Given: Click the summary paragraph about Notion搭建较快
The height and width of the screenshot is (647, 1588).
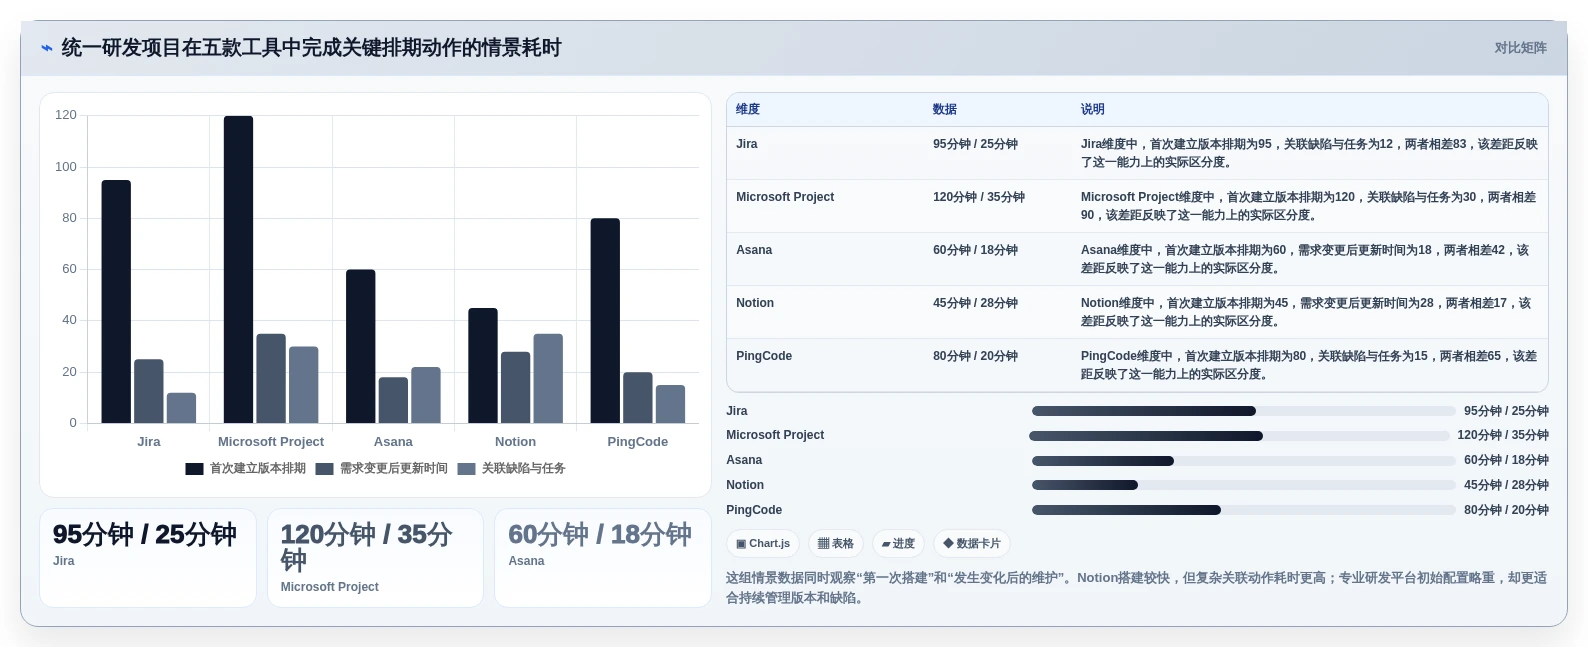Looking at the screenshot, I should click(1137, 588).
